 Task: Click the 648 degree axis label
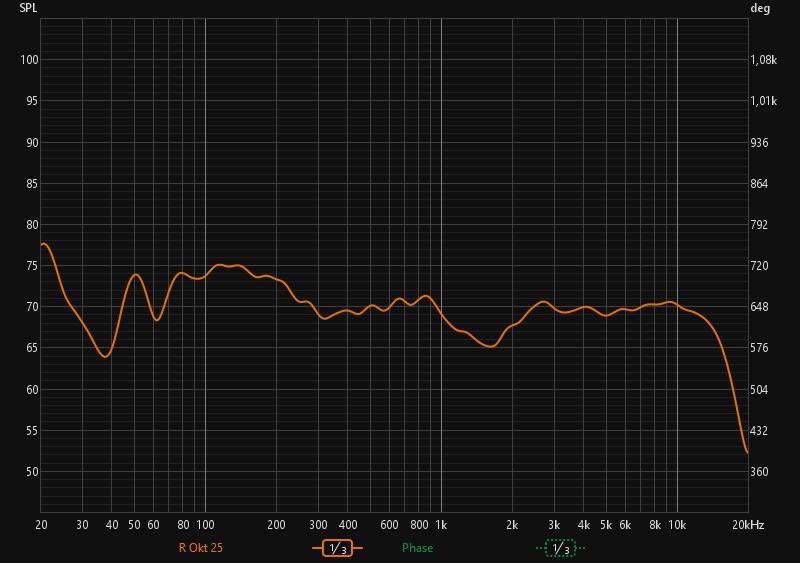(759, 307)
